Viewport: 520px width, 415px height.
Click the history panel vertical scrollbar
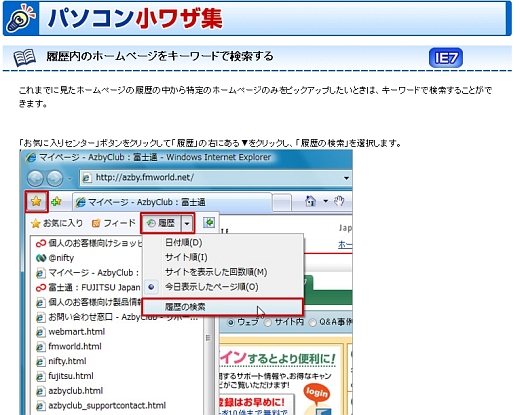tap(208, 365)
